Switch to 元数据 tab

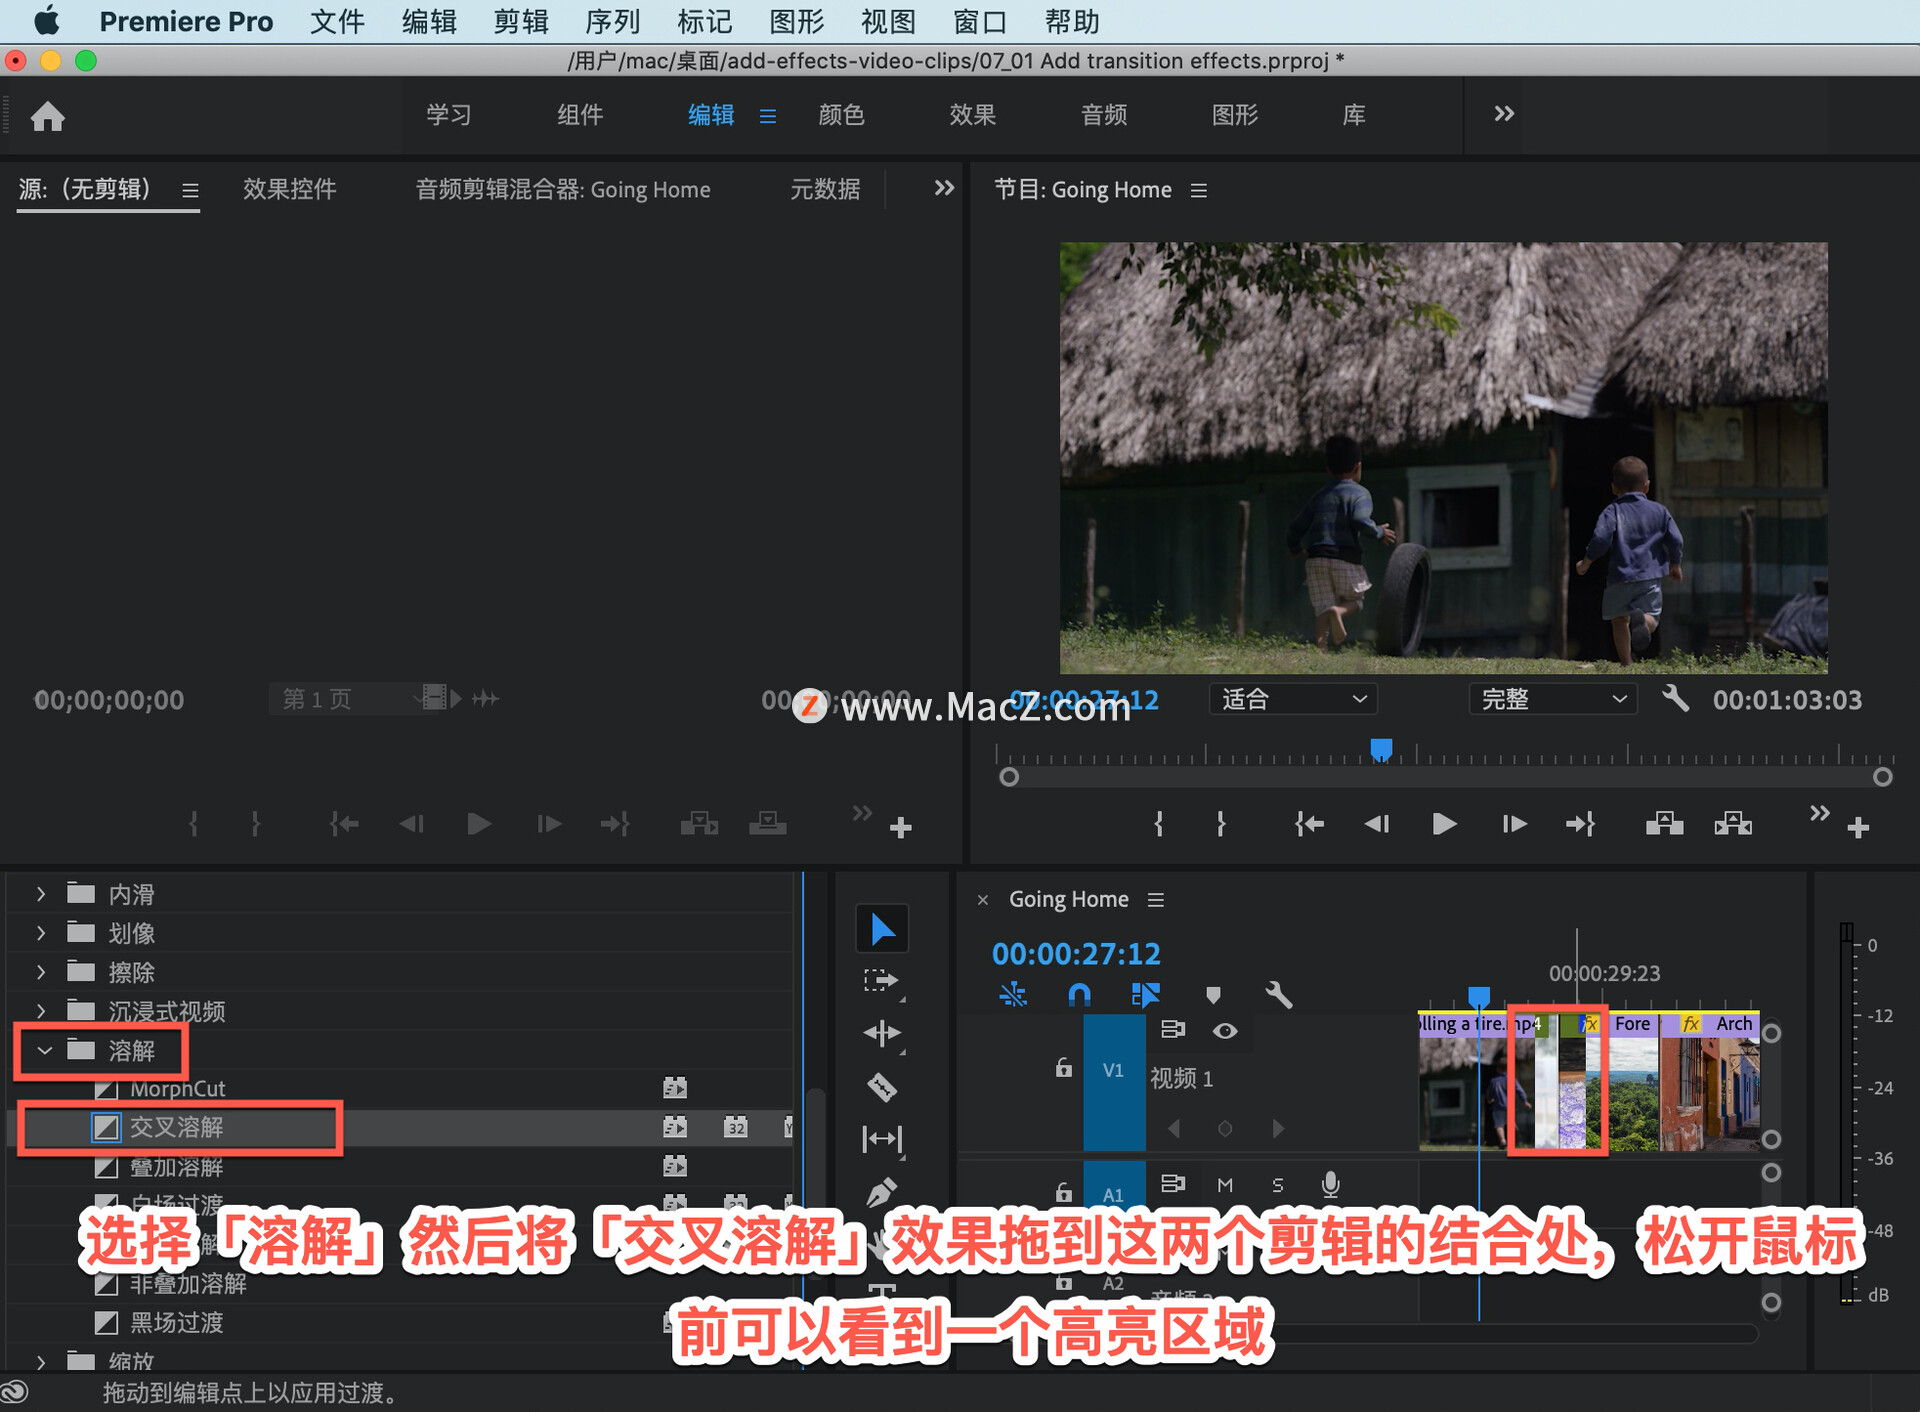(825, 189)
